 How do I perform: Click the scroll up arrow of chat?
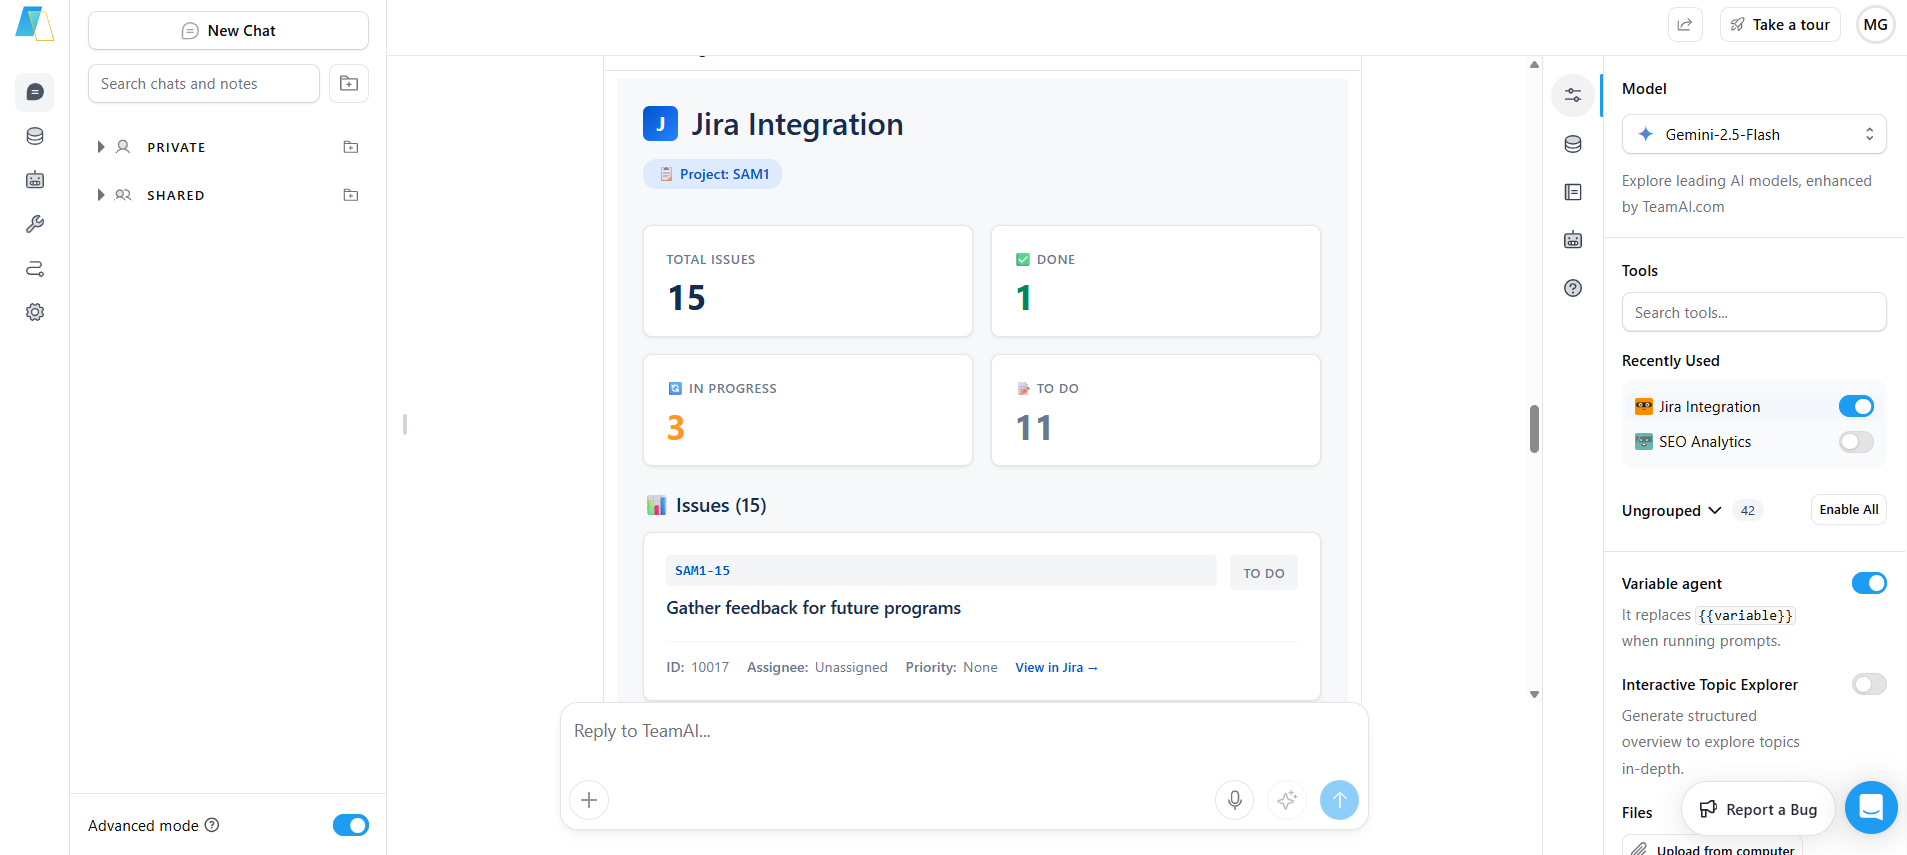pos(1534,65)
